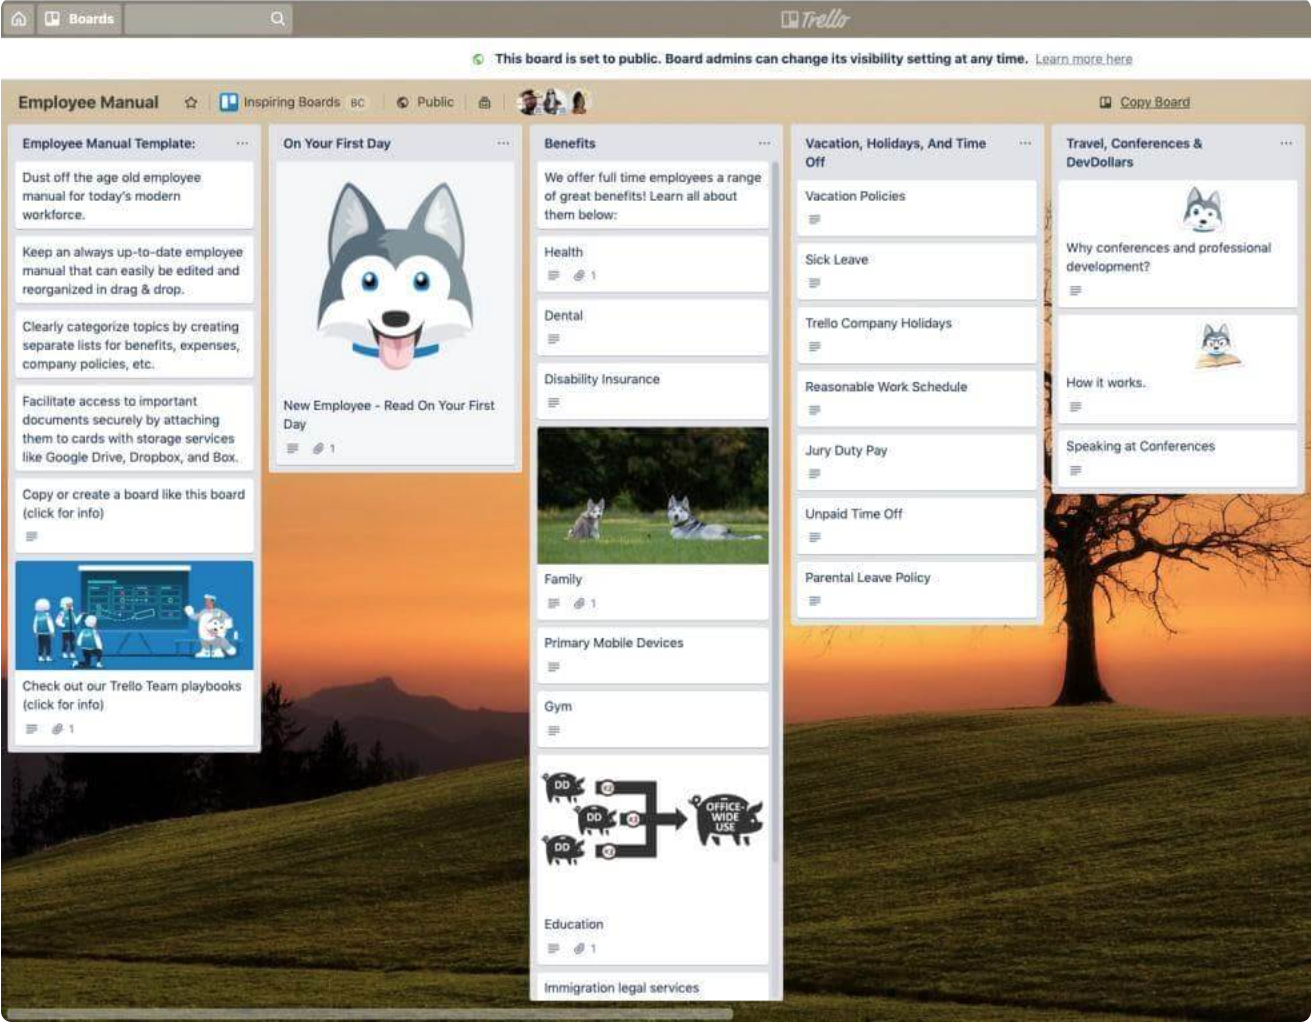
Task: Click attachment icon on Education card
Action: (x=579, y=948)
